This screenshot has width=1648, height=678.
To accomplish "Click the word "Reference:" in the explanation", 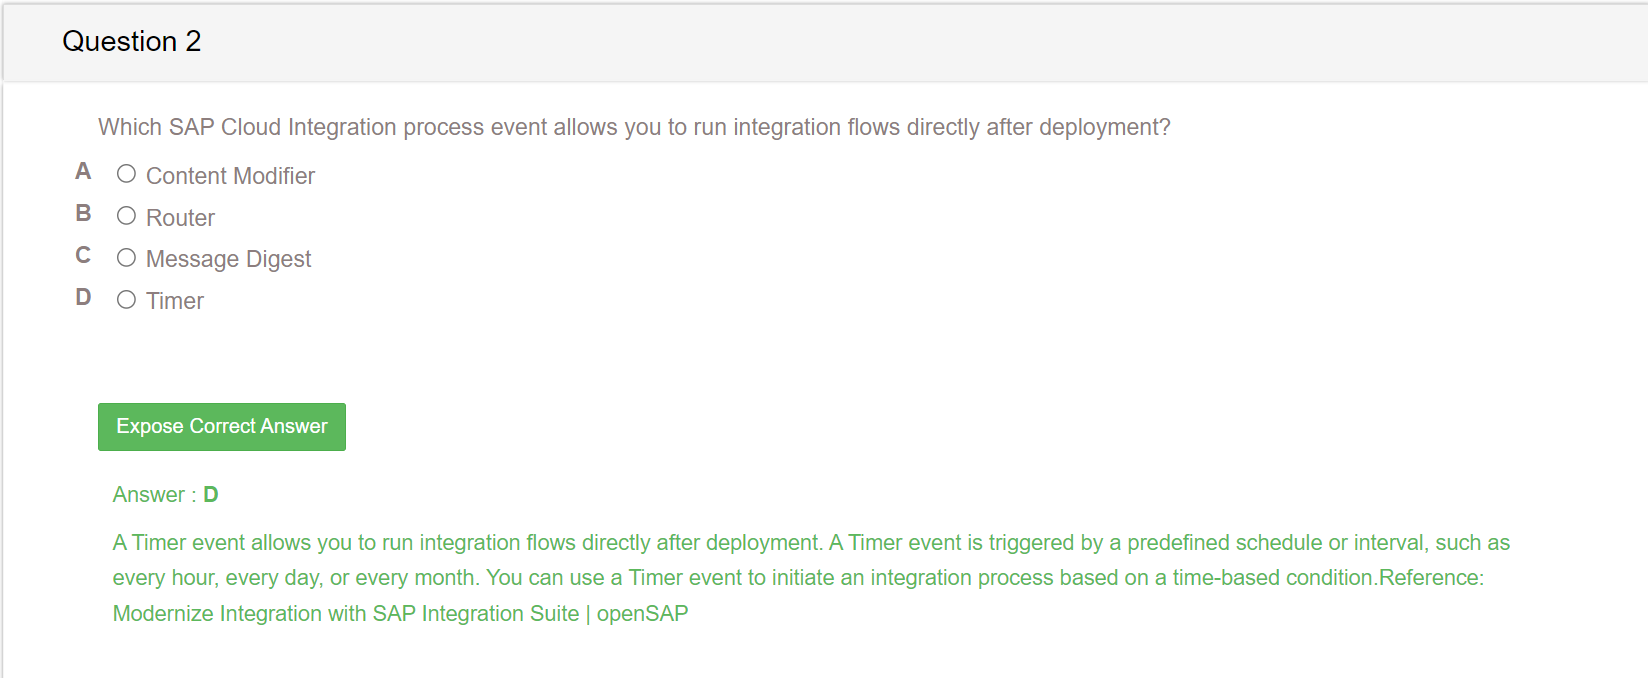I will (x=1432, y=578).
